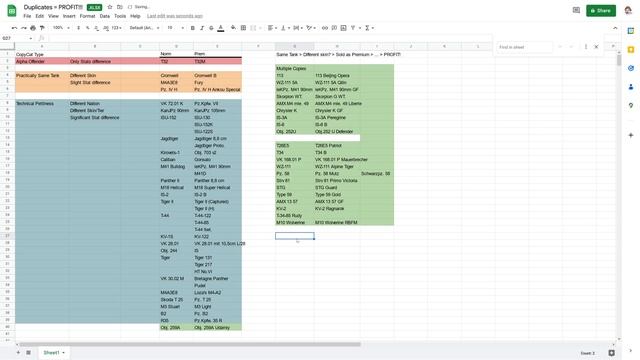
Task: Click the Explore button at the bottom right
Action: (611, 353)
